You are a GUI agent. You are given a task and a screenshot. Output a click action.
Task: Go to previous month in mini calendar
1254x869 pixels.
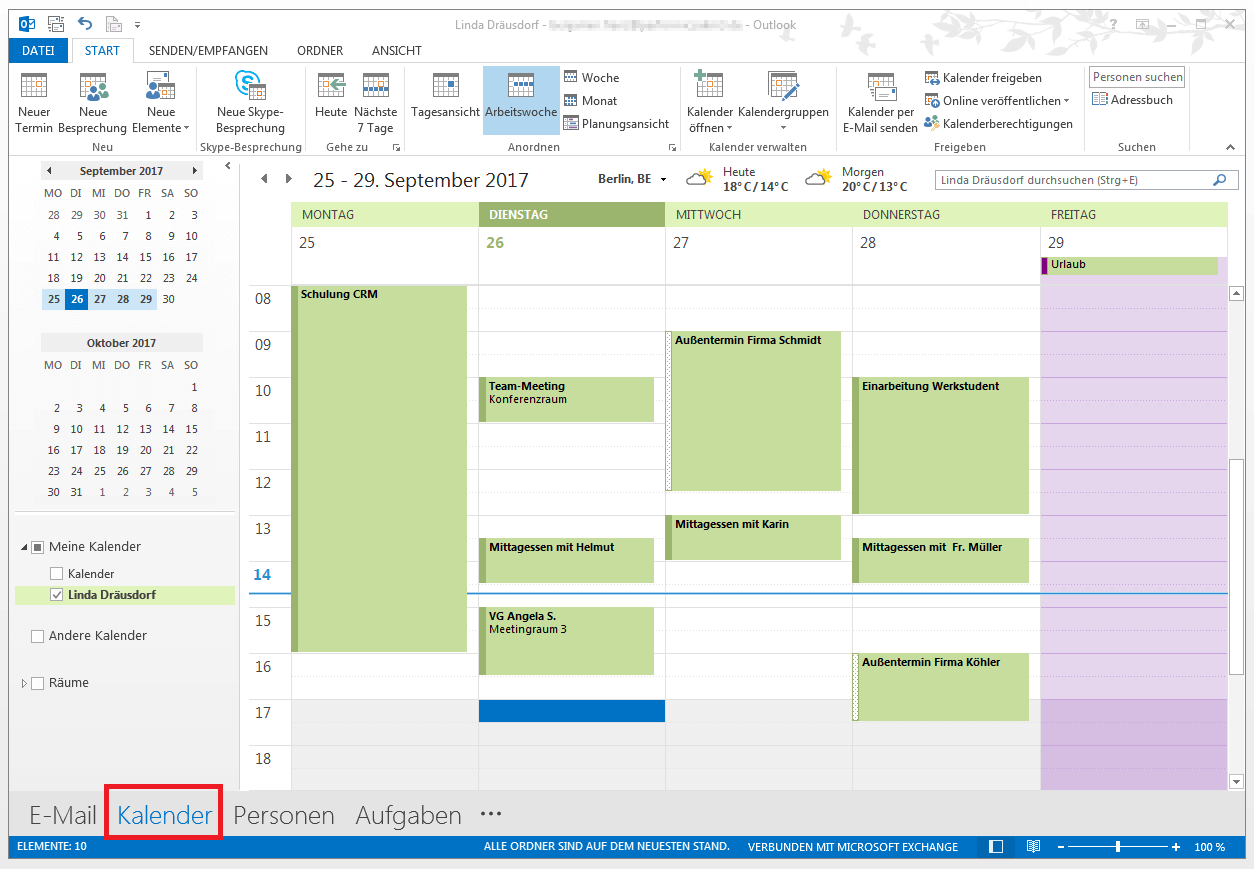(x=49, y=171)
